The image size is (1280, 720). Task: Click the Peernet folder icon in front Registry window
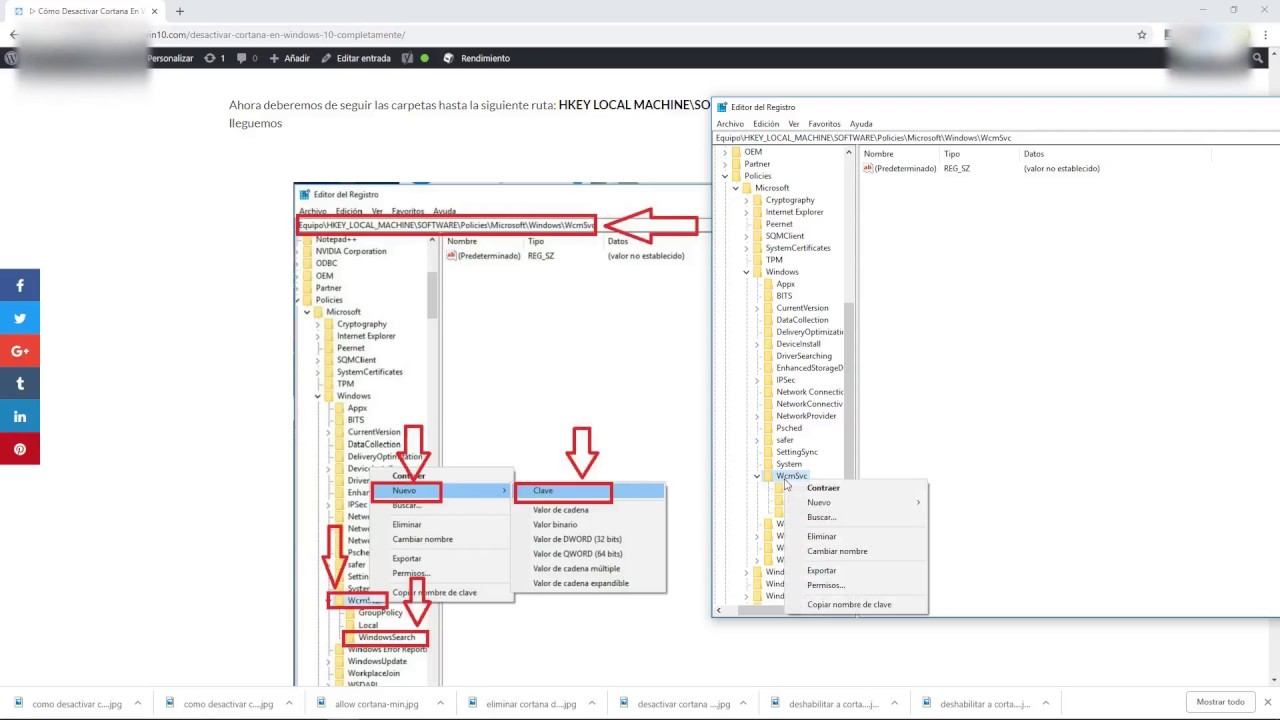pos(757,224)
